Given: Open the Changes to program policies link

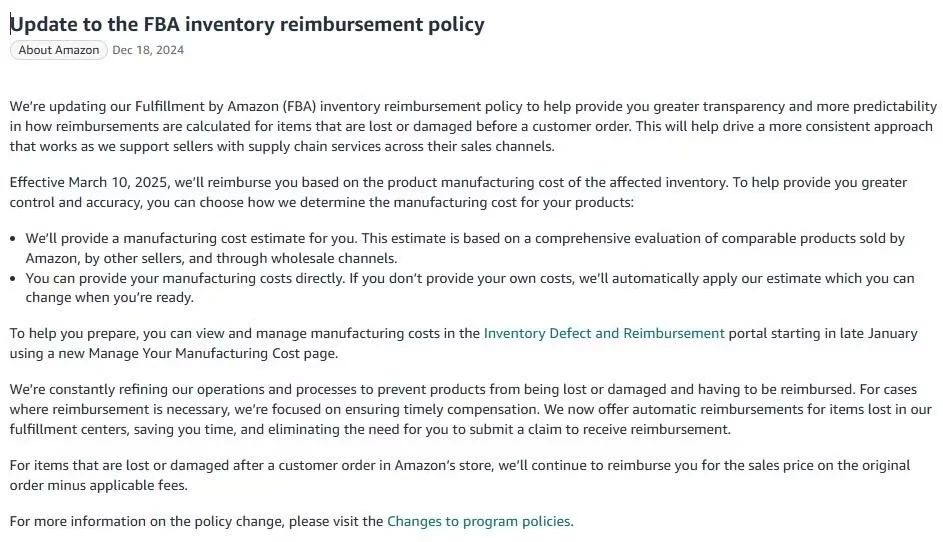Looking at the screenshot, I should 478,521.
